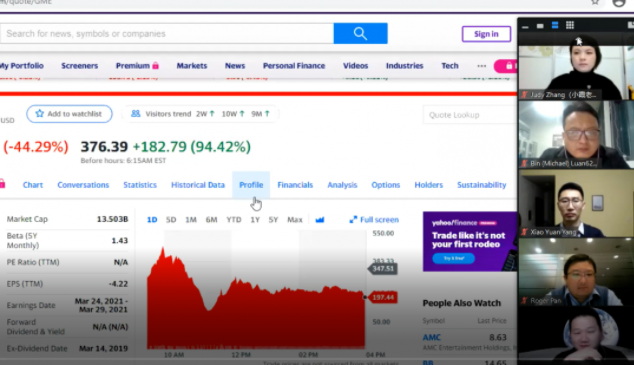
Task: Click the news and symbols search box
Action: point(167,33)
